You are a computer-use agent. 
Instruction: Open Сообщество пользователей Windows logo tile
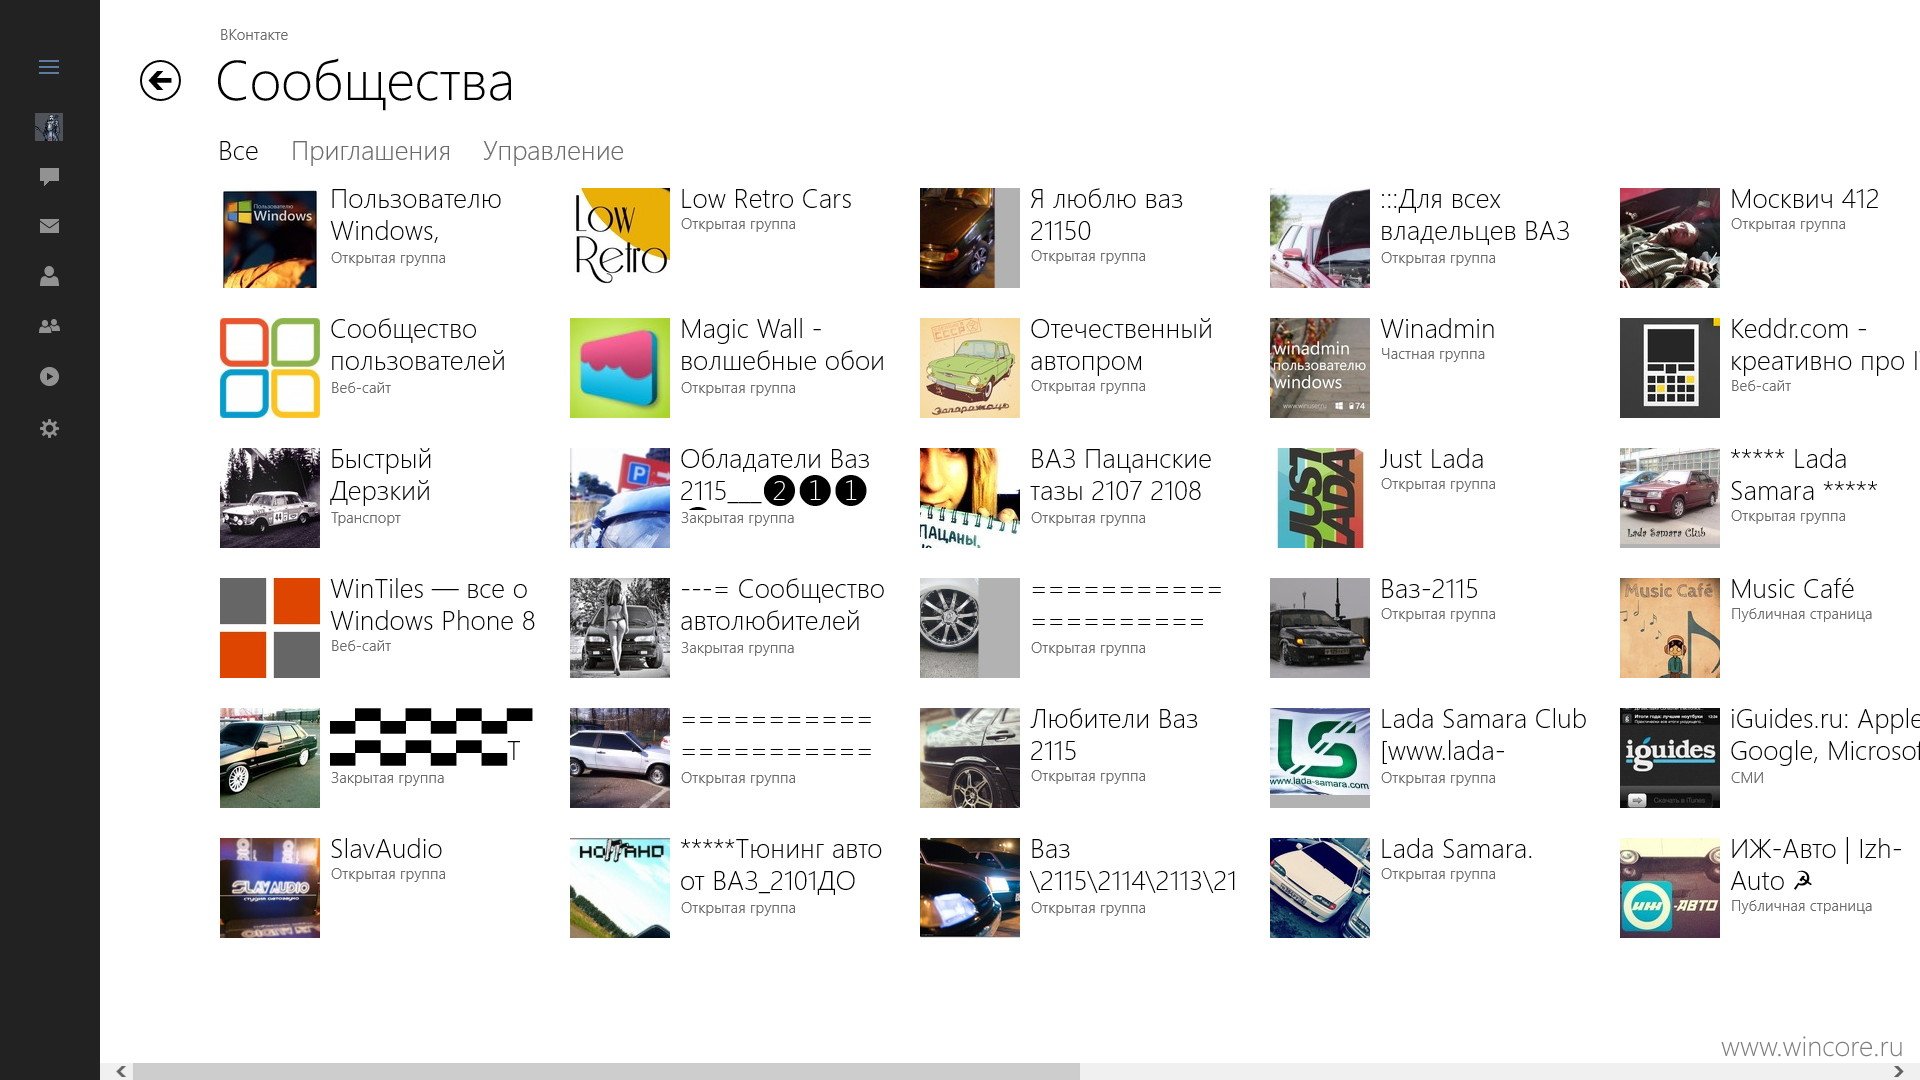click(270, 368)
